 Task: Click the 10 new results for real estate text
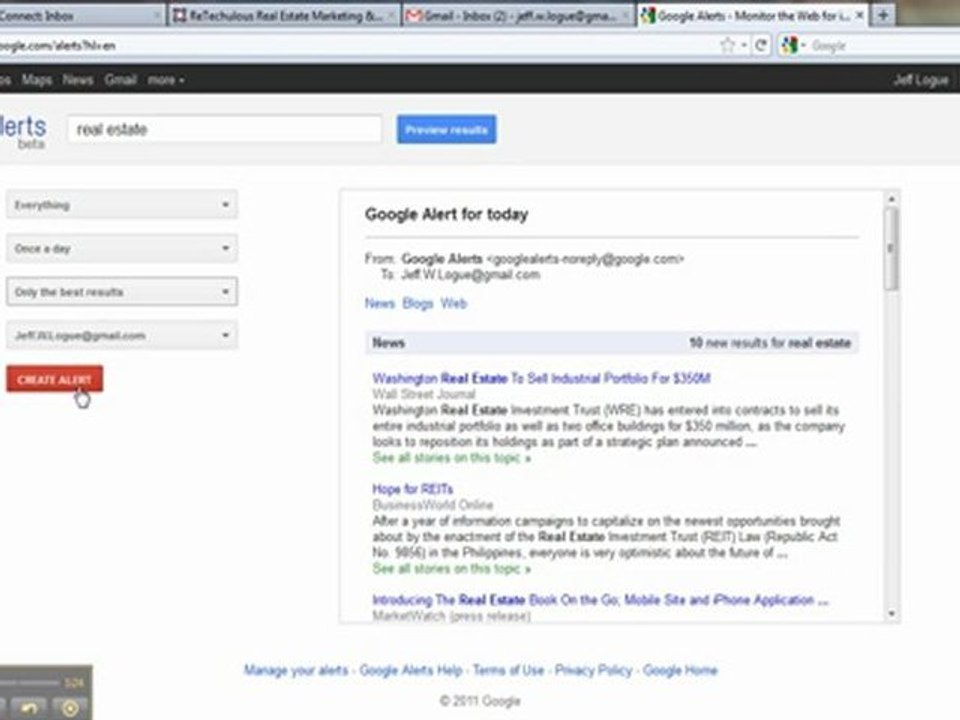point(770,343)
